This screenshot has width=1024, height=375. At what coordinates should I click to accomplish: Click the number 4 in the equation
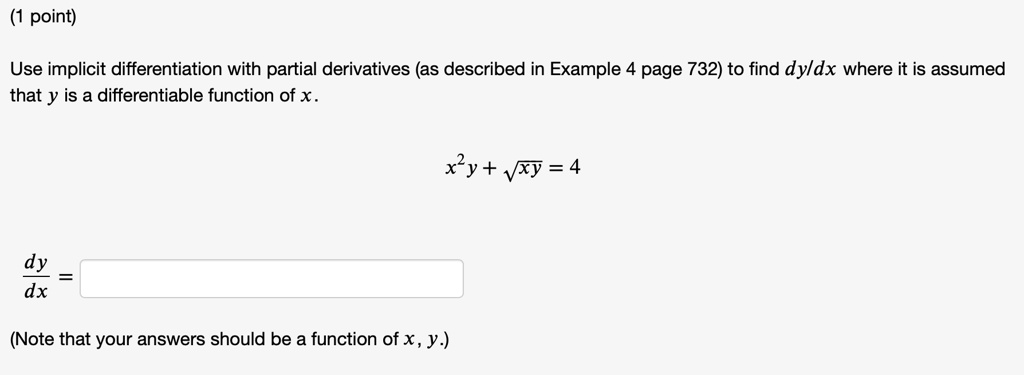click(575, 168)
